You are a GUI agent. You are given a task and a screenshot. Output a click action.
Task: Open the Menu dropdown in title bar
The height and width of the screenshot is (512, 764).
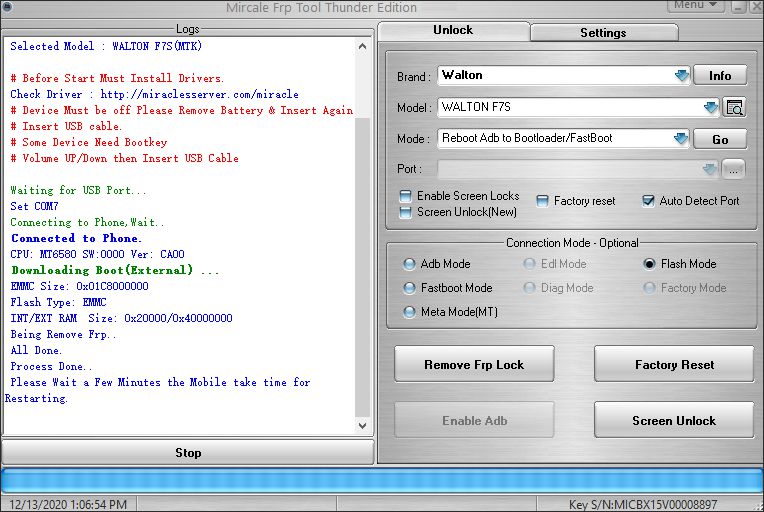click(695, 5)
